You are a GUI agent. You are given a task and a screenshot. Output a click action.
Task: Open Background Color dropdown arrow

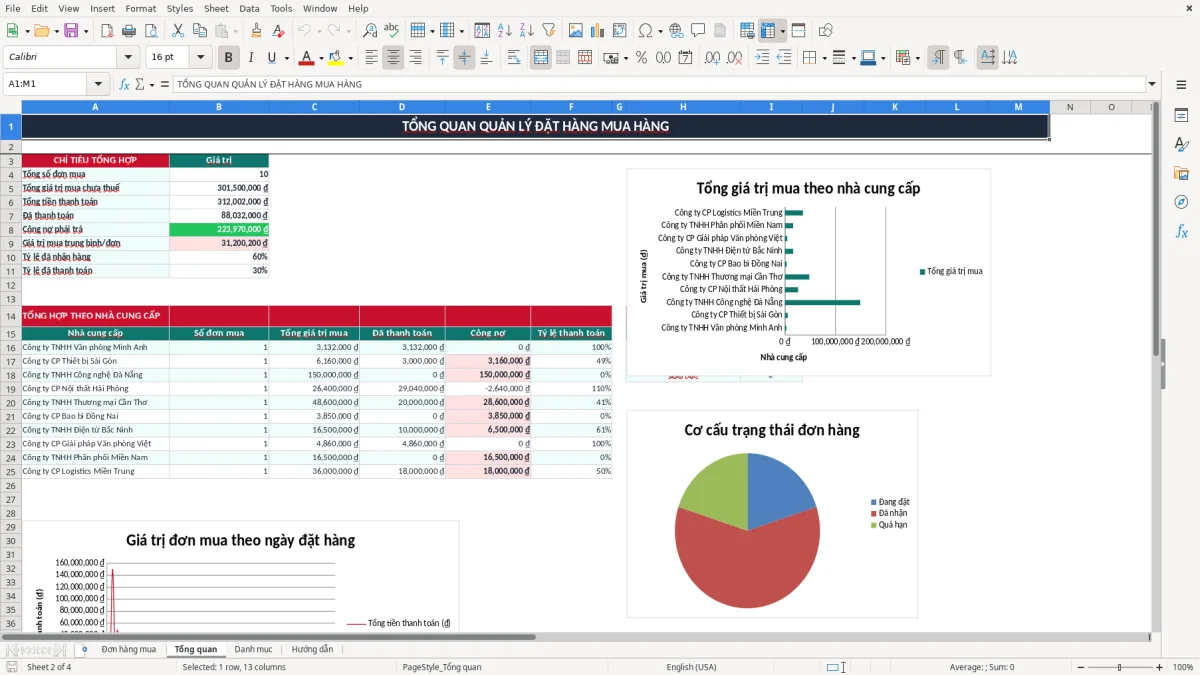350,57
